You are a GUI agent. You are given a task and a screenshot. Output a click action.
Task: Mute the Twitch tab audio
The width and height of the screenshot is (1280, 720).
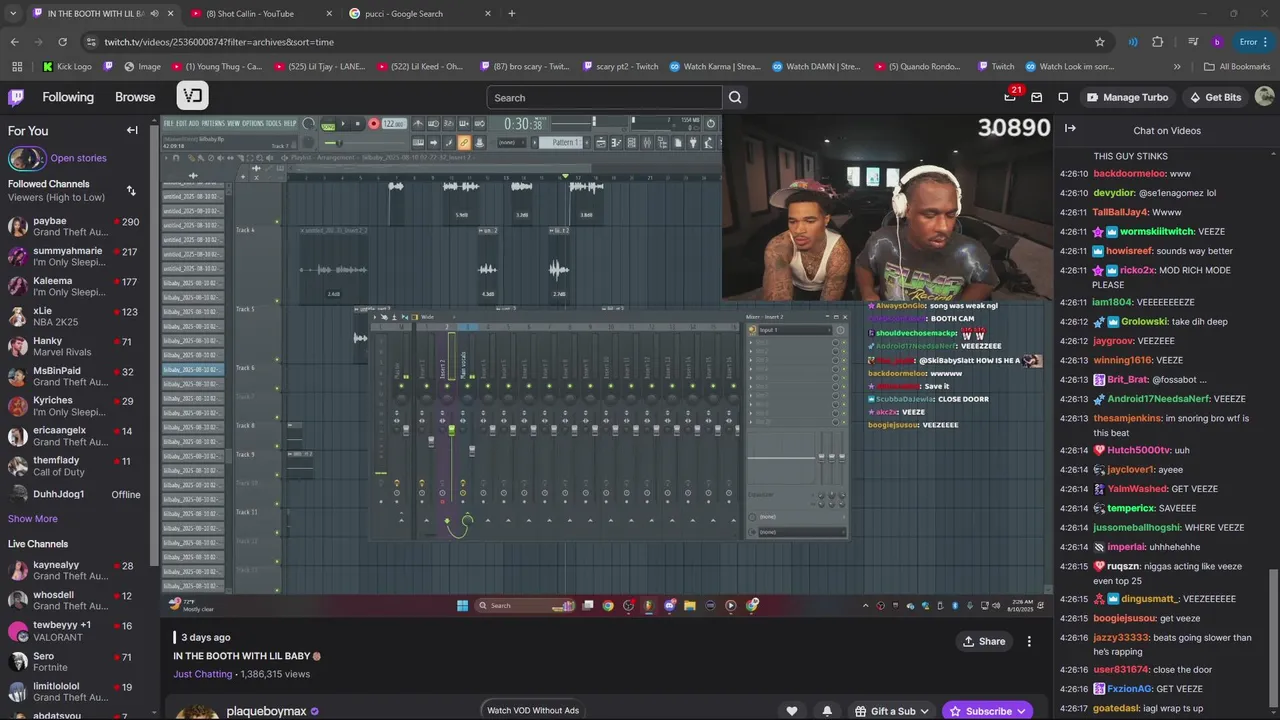154,14
